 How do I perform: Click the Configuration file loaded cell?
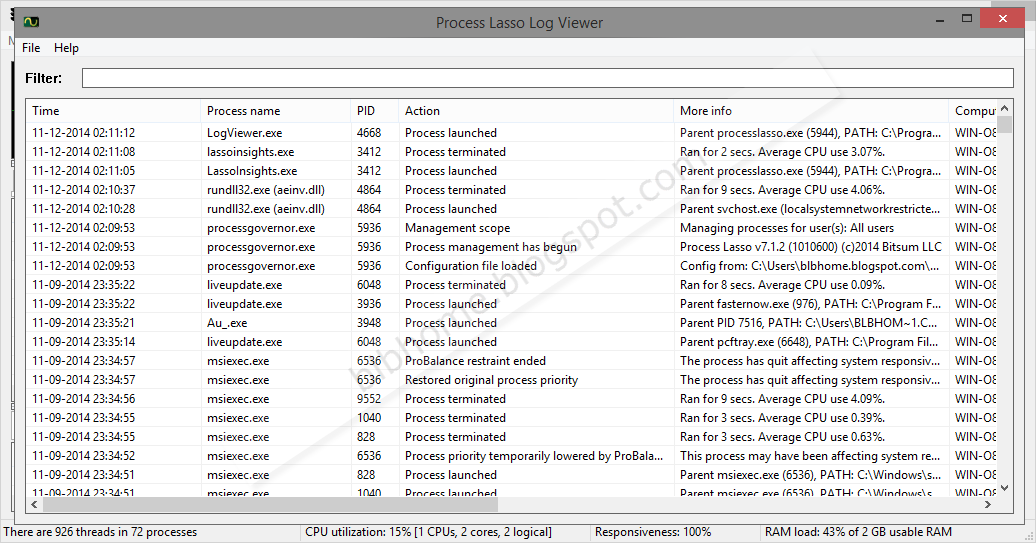click(470, 266)
